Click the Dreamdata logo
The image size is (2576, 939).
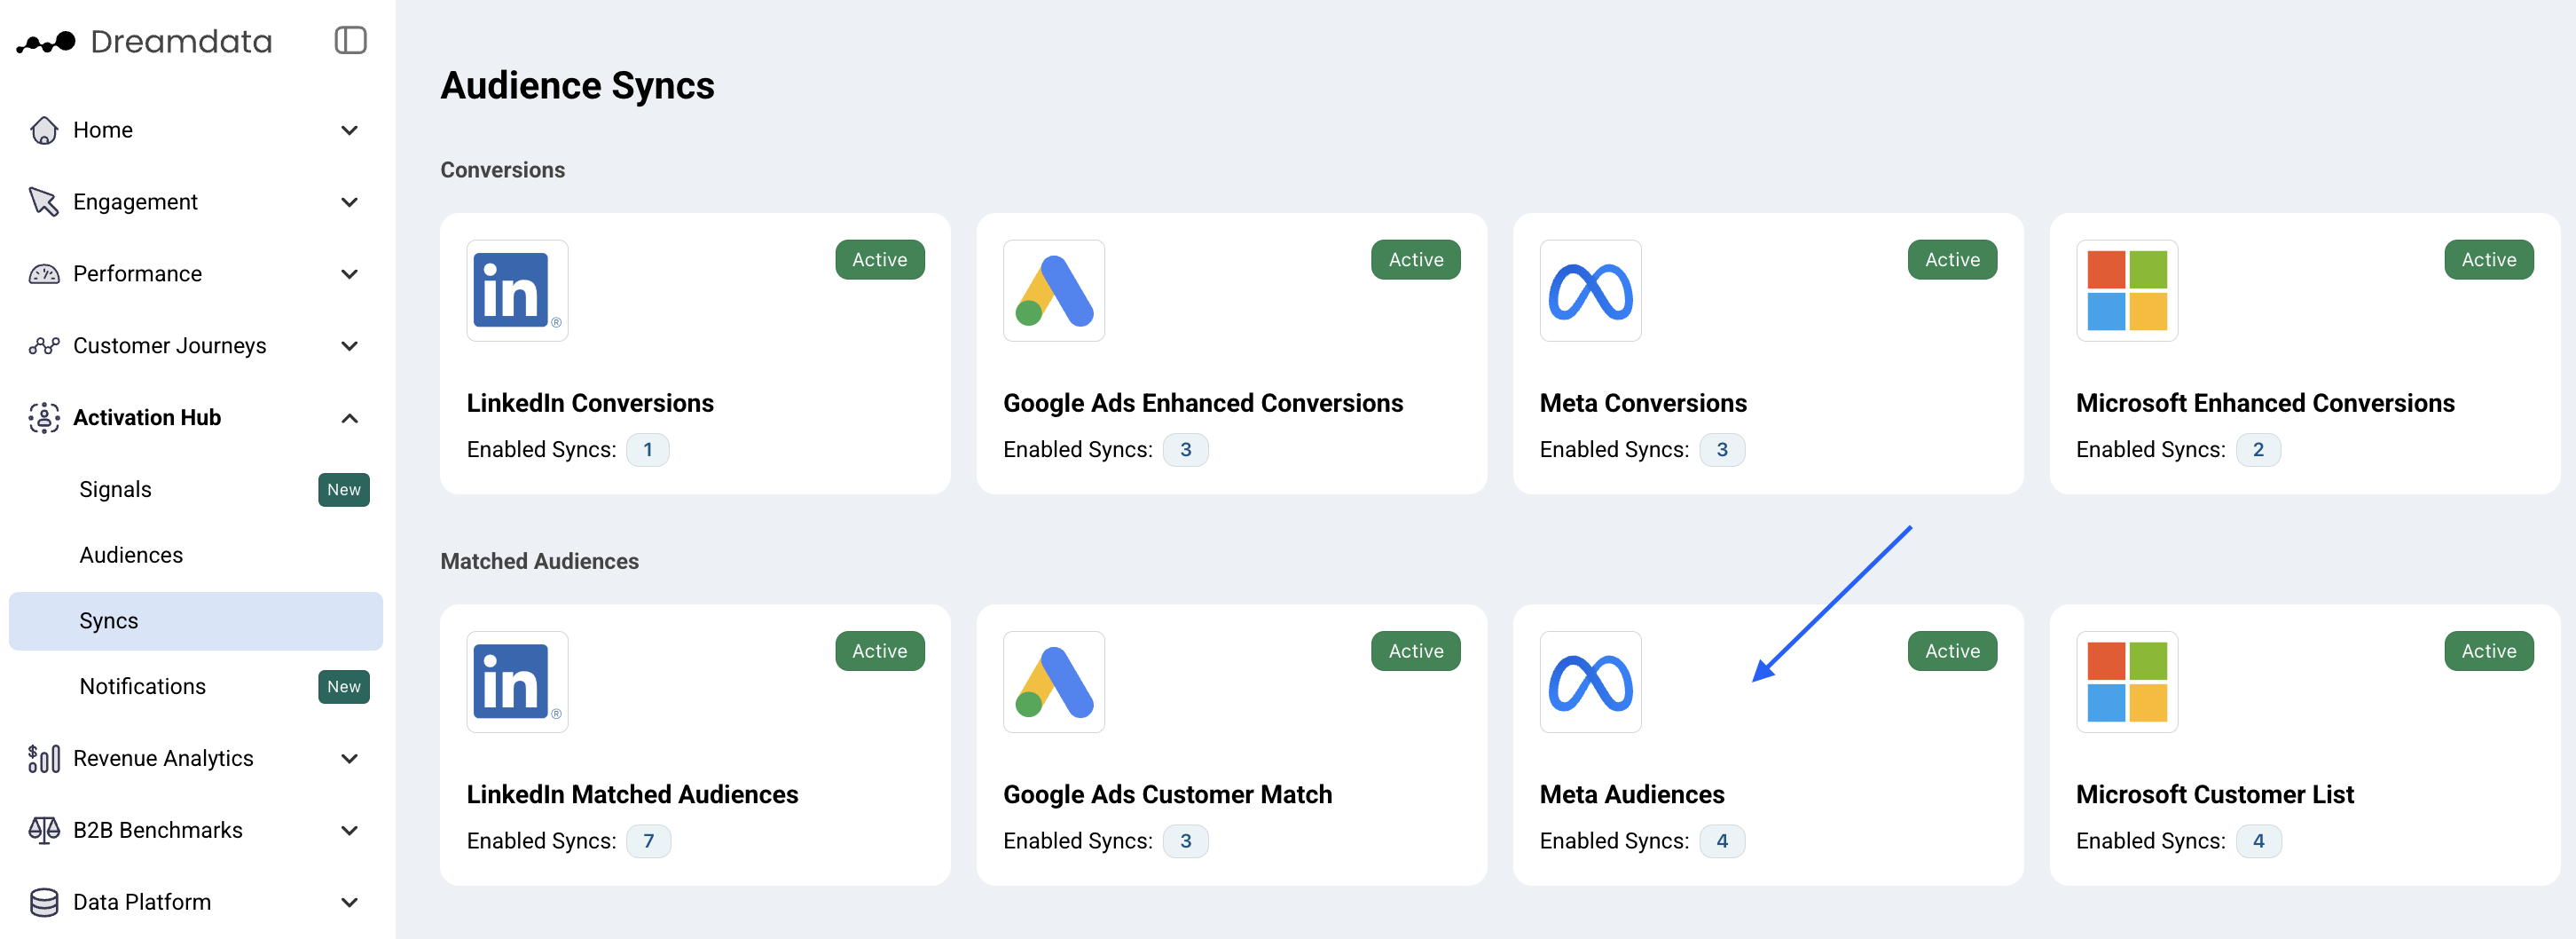coord(144,41)
